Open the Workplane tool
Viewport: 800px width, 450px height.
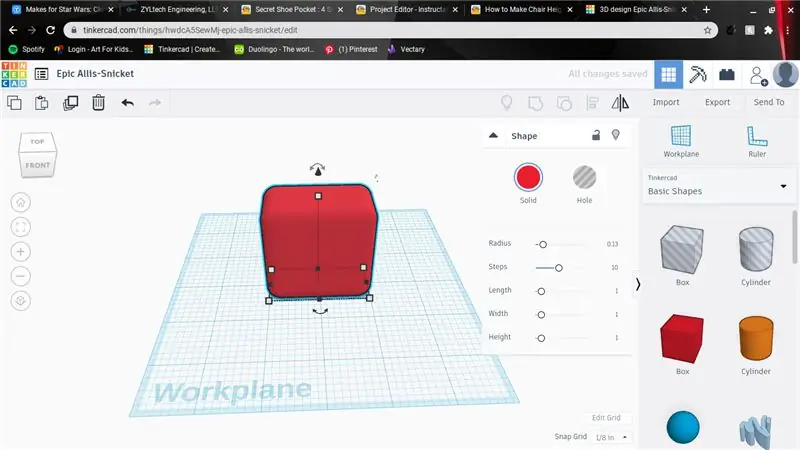coord(681,141)
